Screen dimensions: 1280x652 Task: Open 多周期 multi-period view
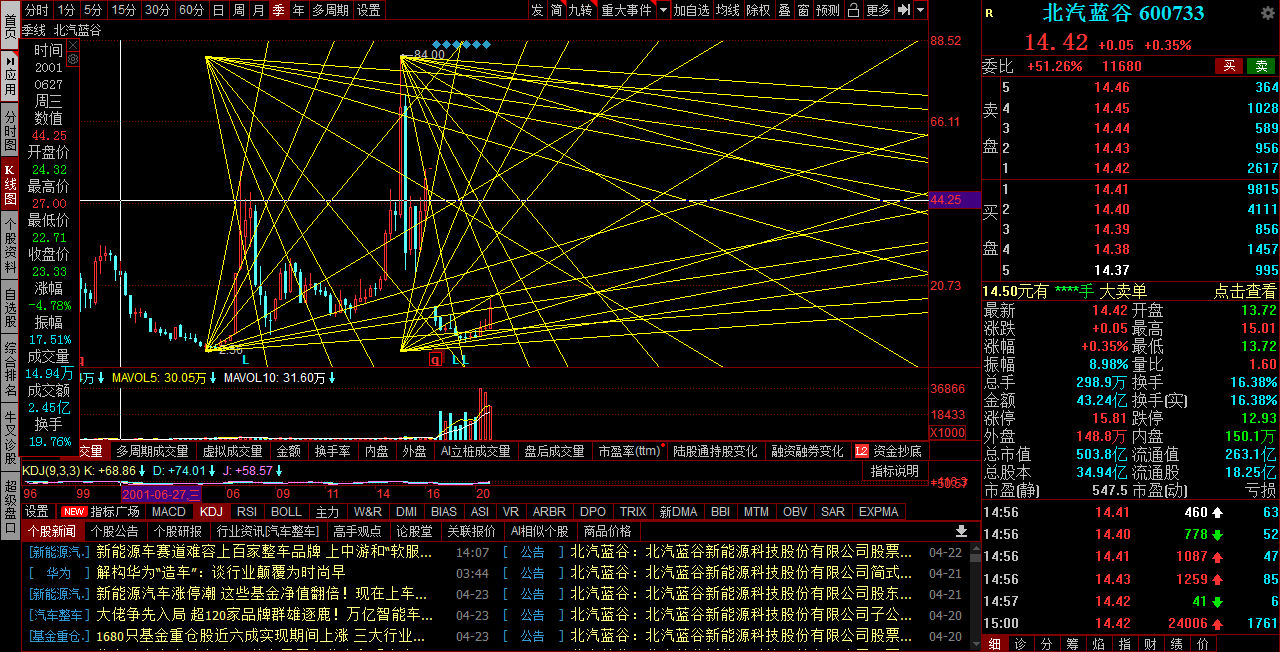(330, 10)
